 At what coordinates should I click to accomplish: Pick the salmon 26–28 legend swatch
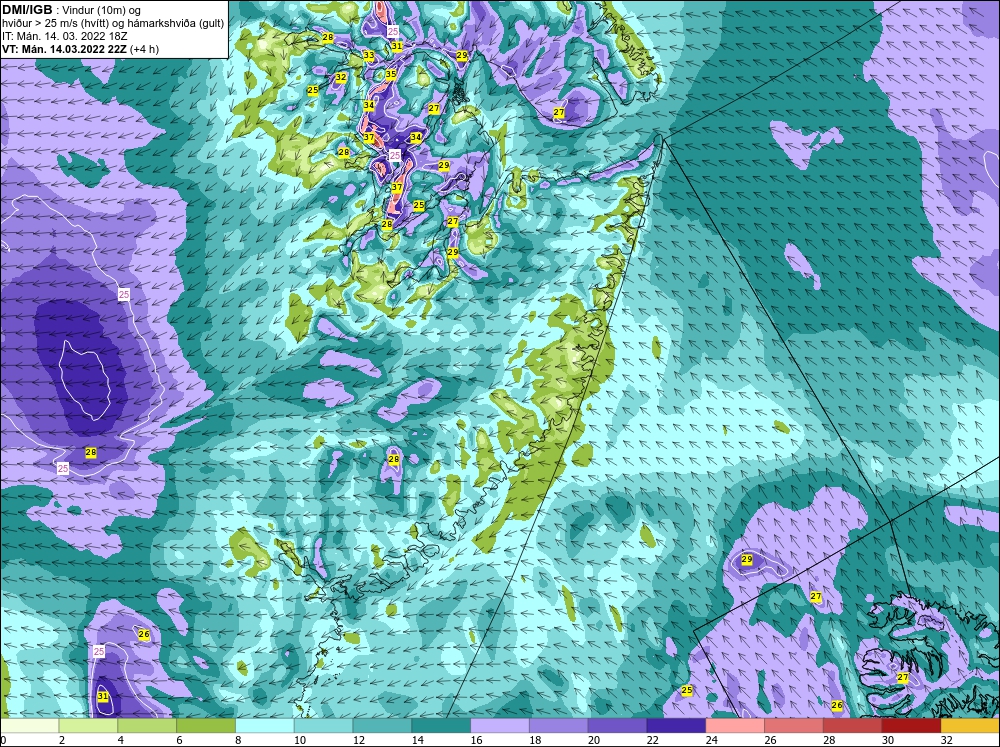793,725
